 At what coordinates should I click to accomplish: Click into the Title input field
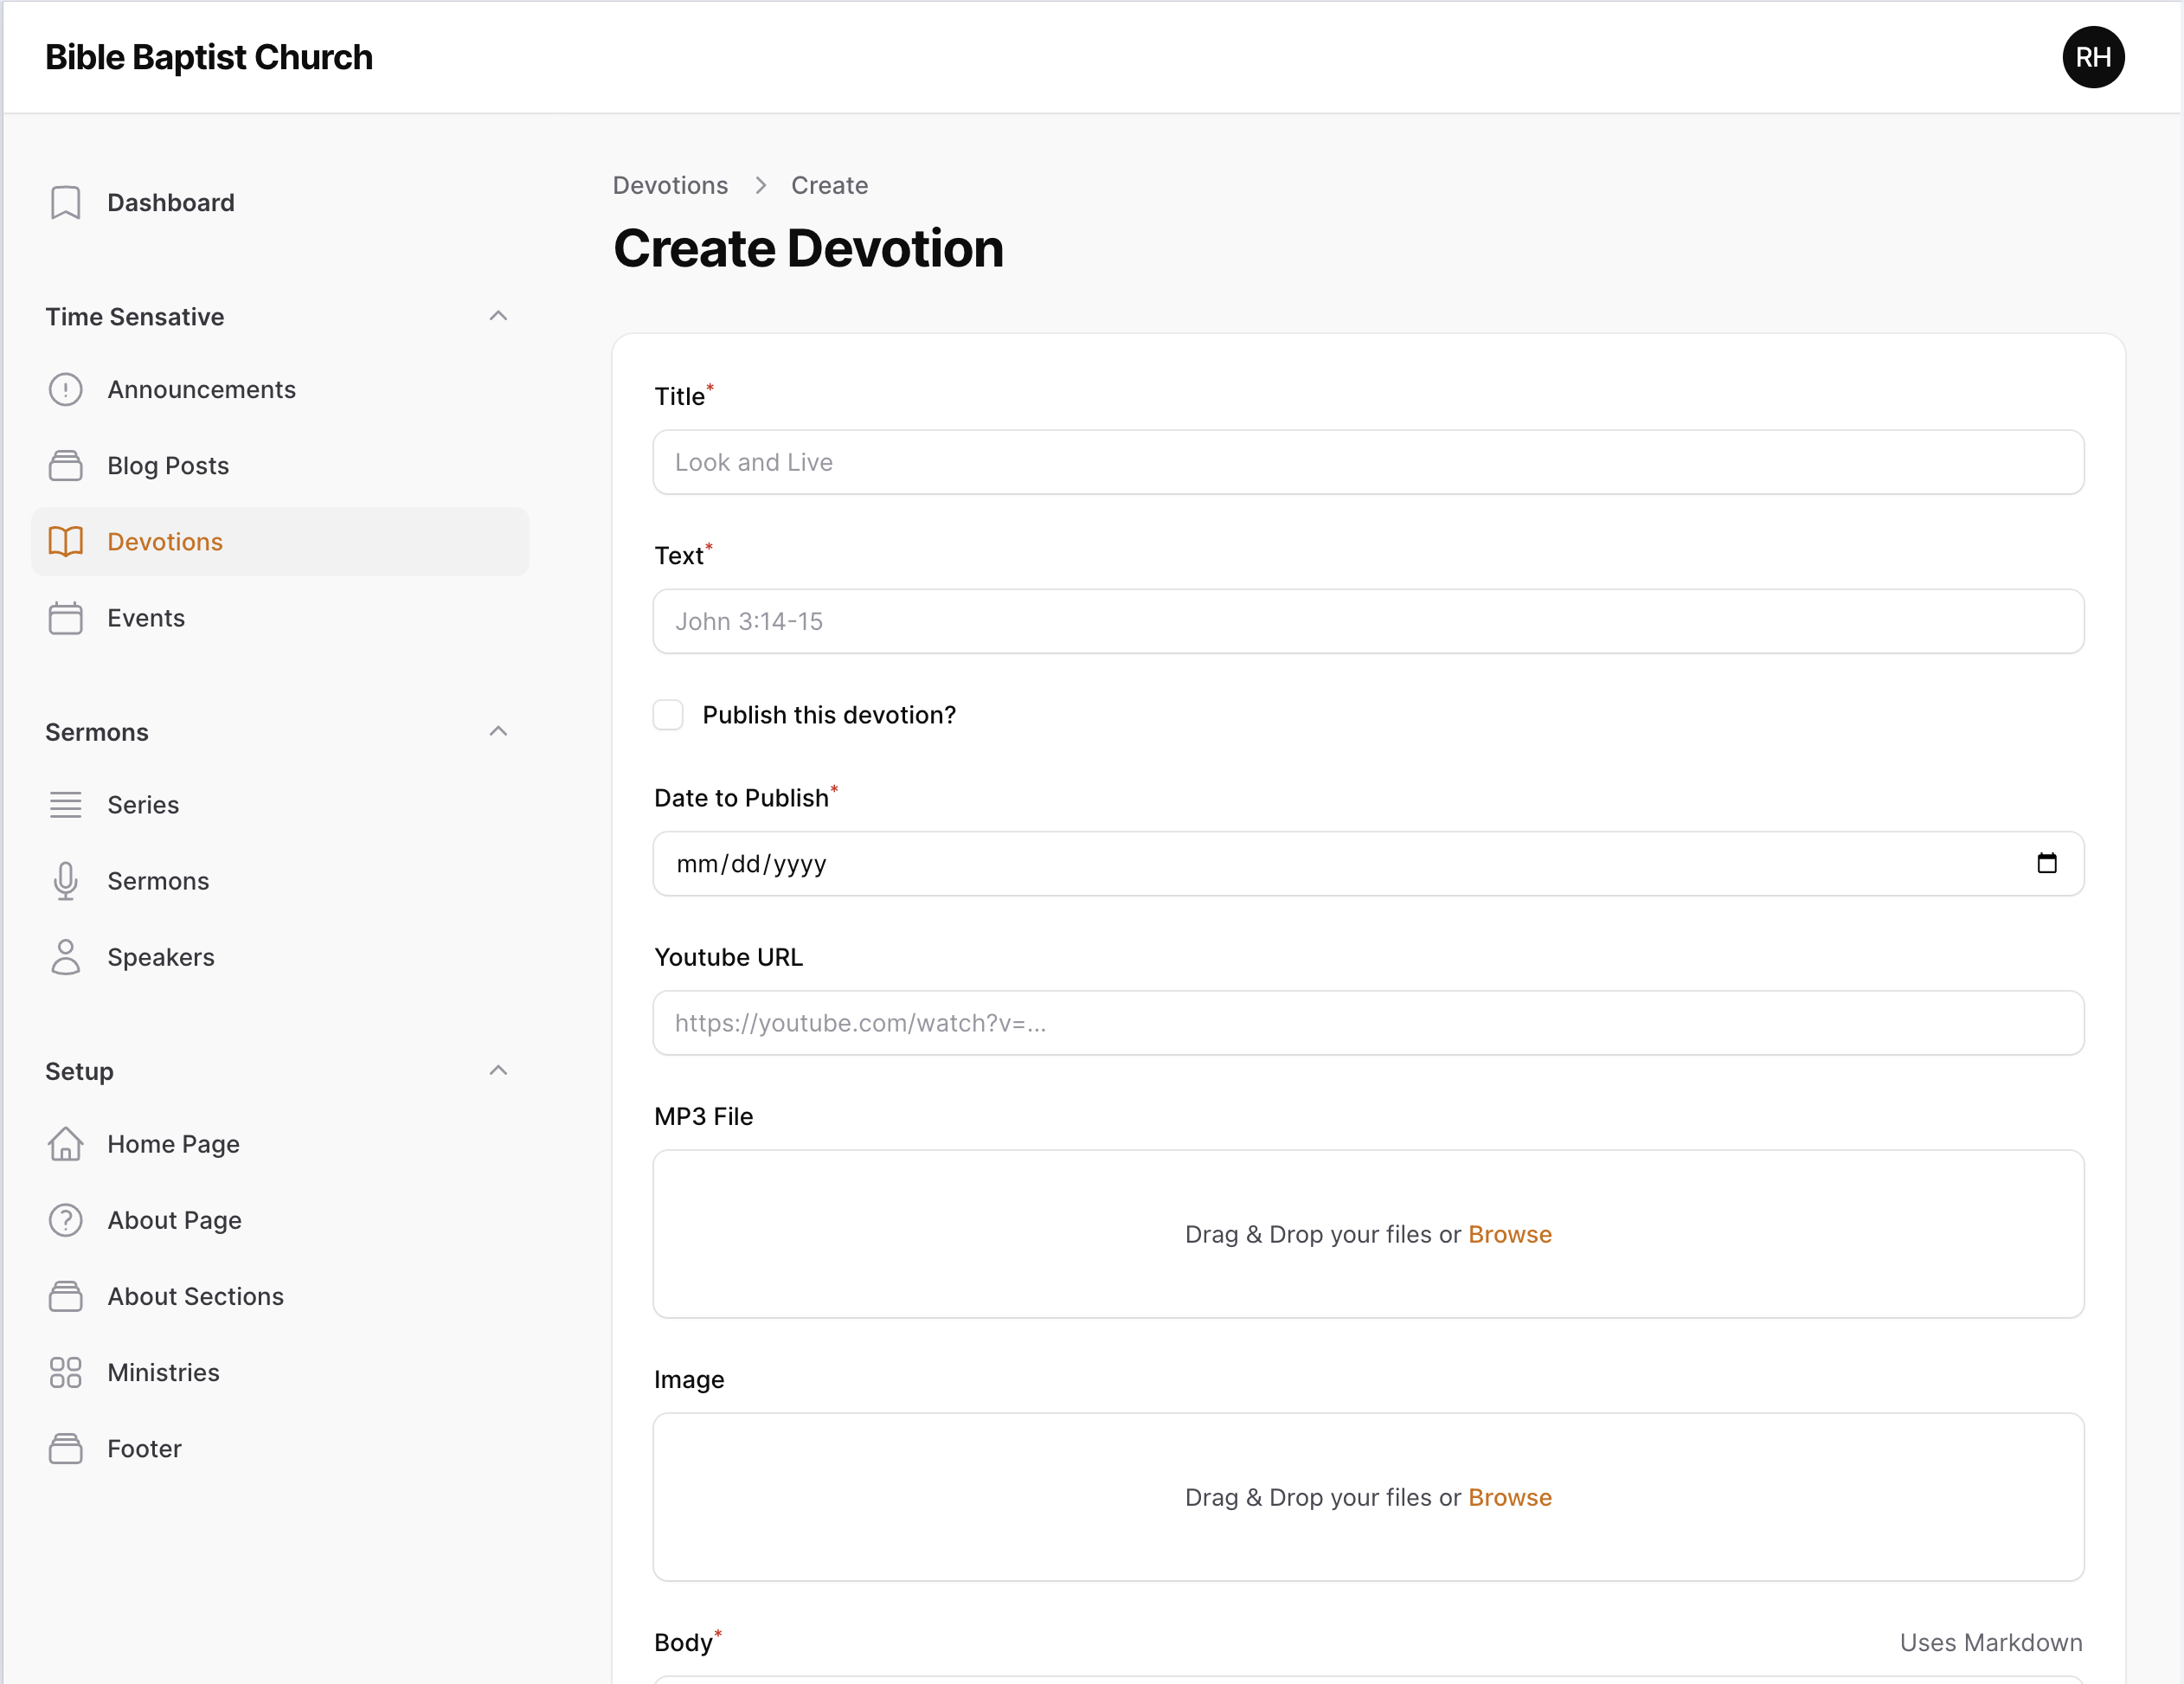1367,462
